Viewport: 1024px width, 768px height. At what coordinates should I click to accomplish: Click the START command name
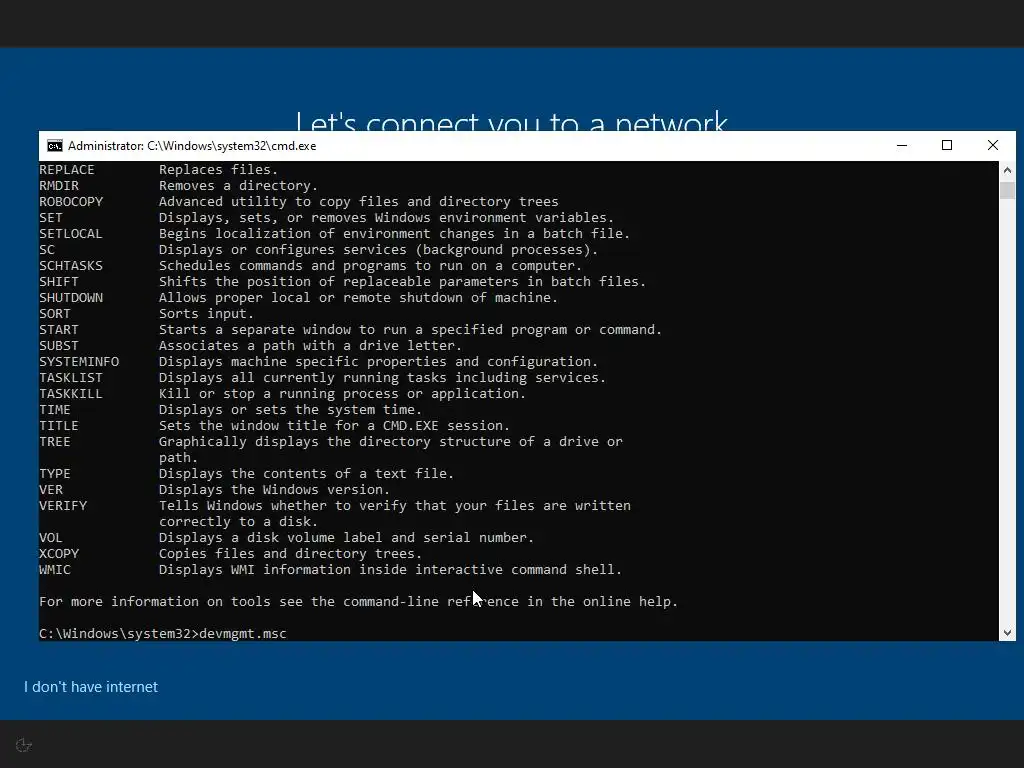click(x=59, y=330)
